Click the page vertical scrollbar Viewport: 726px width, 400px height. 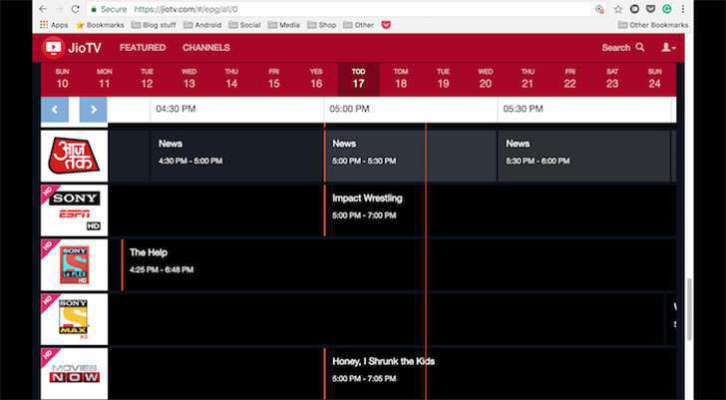pos(689,309)
